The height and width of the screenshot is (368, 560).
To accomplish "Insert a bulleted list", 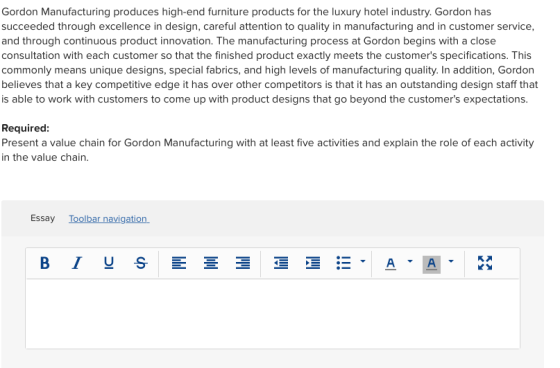I will 344,263.
